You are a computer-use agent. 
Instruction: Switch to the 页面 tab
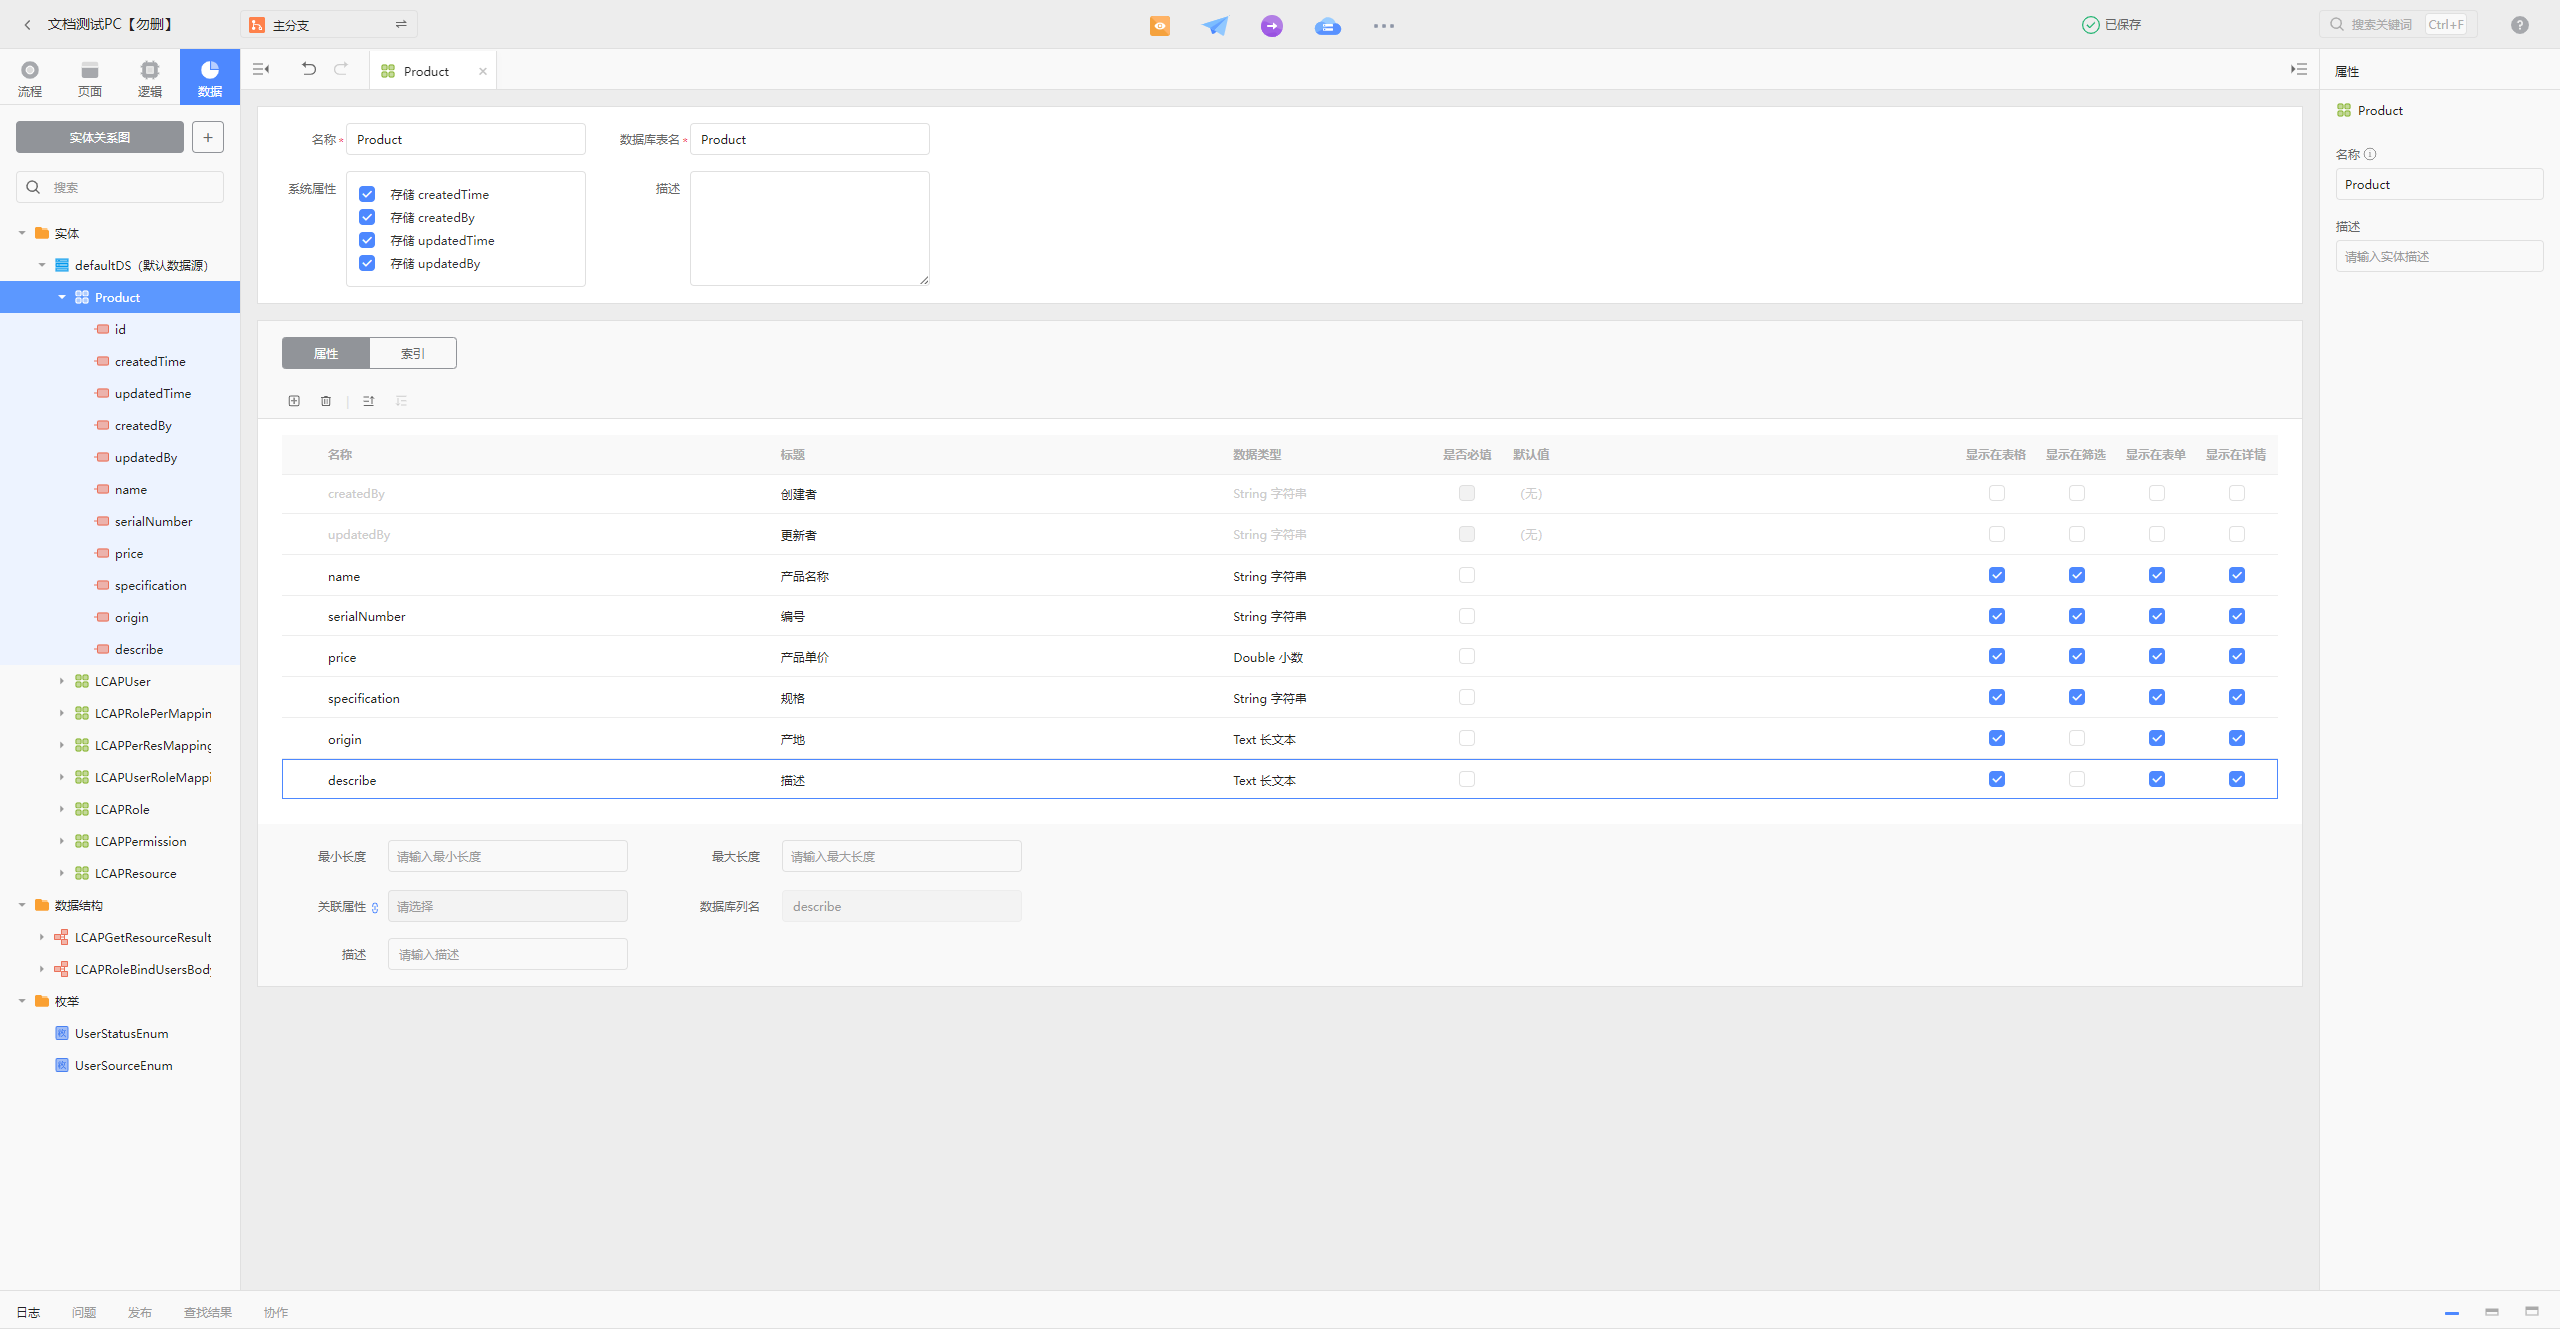(x=90, y=77)
